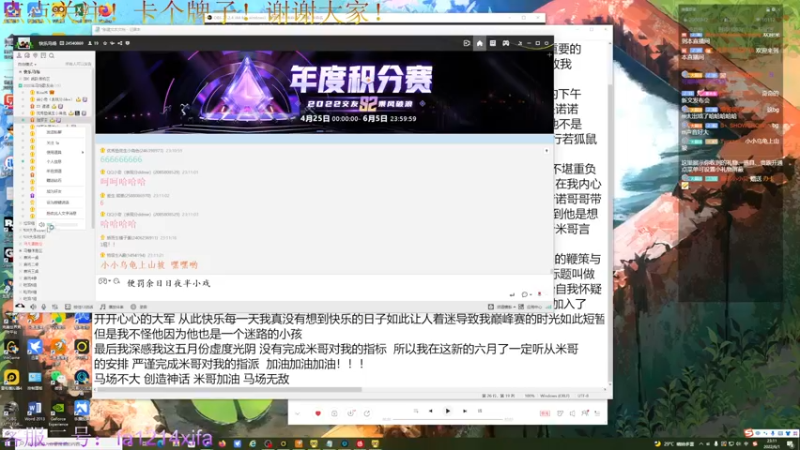Open GeForce Experience desktop shortcut

point(58,413)
